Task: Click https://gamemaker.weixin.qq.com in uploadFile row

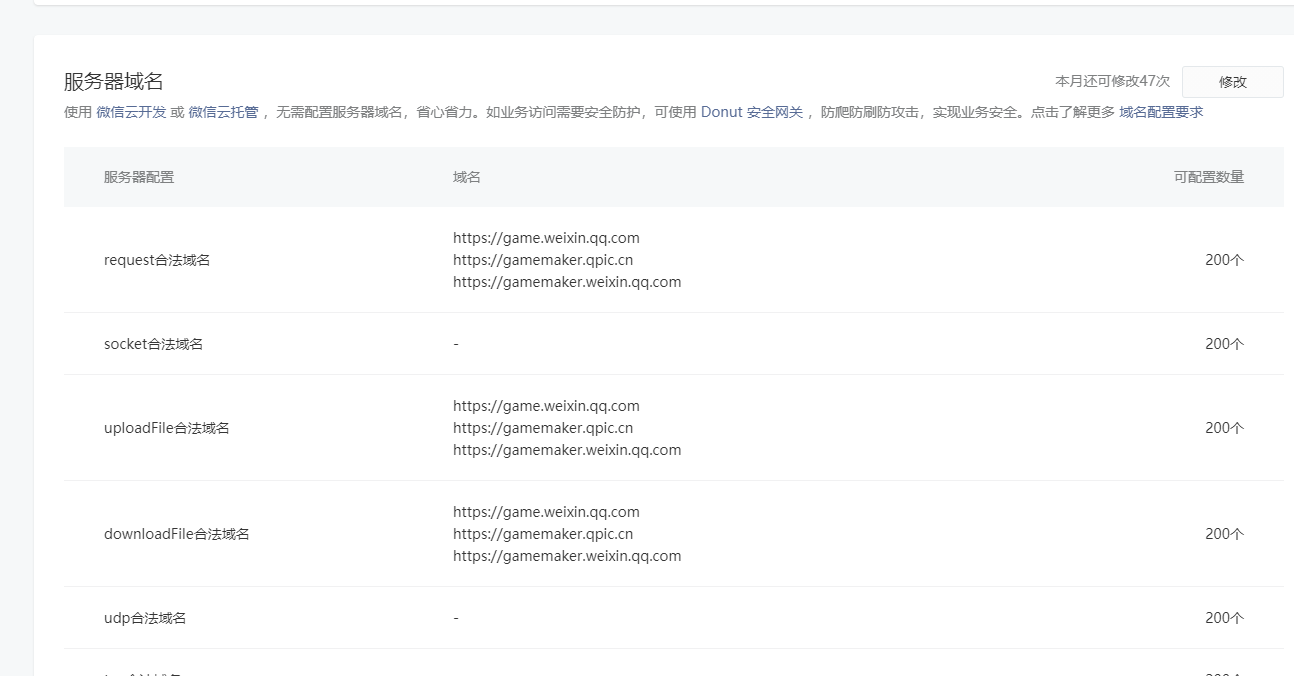Action: click(x=567, y=450)
